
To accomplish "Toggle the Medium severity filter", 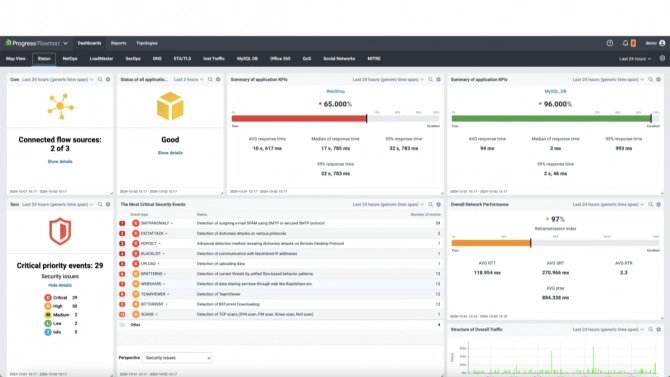I will 60,315.
